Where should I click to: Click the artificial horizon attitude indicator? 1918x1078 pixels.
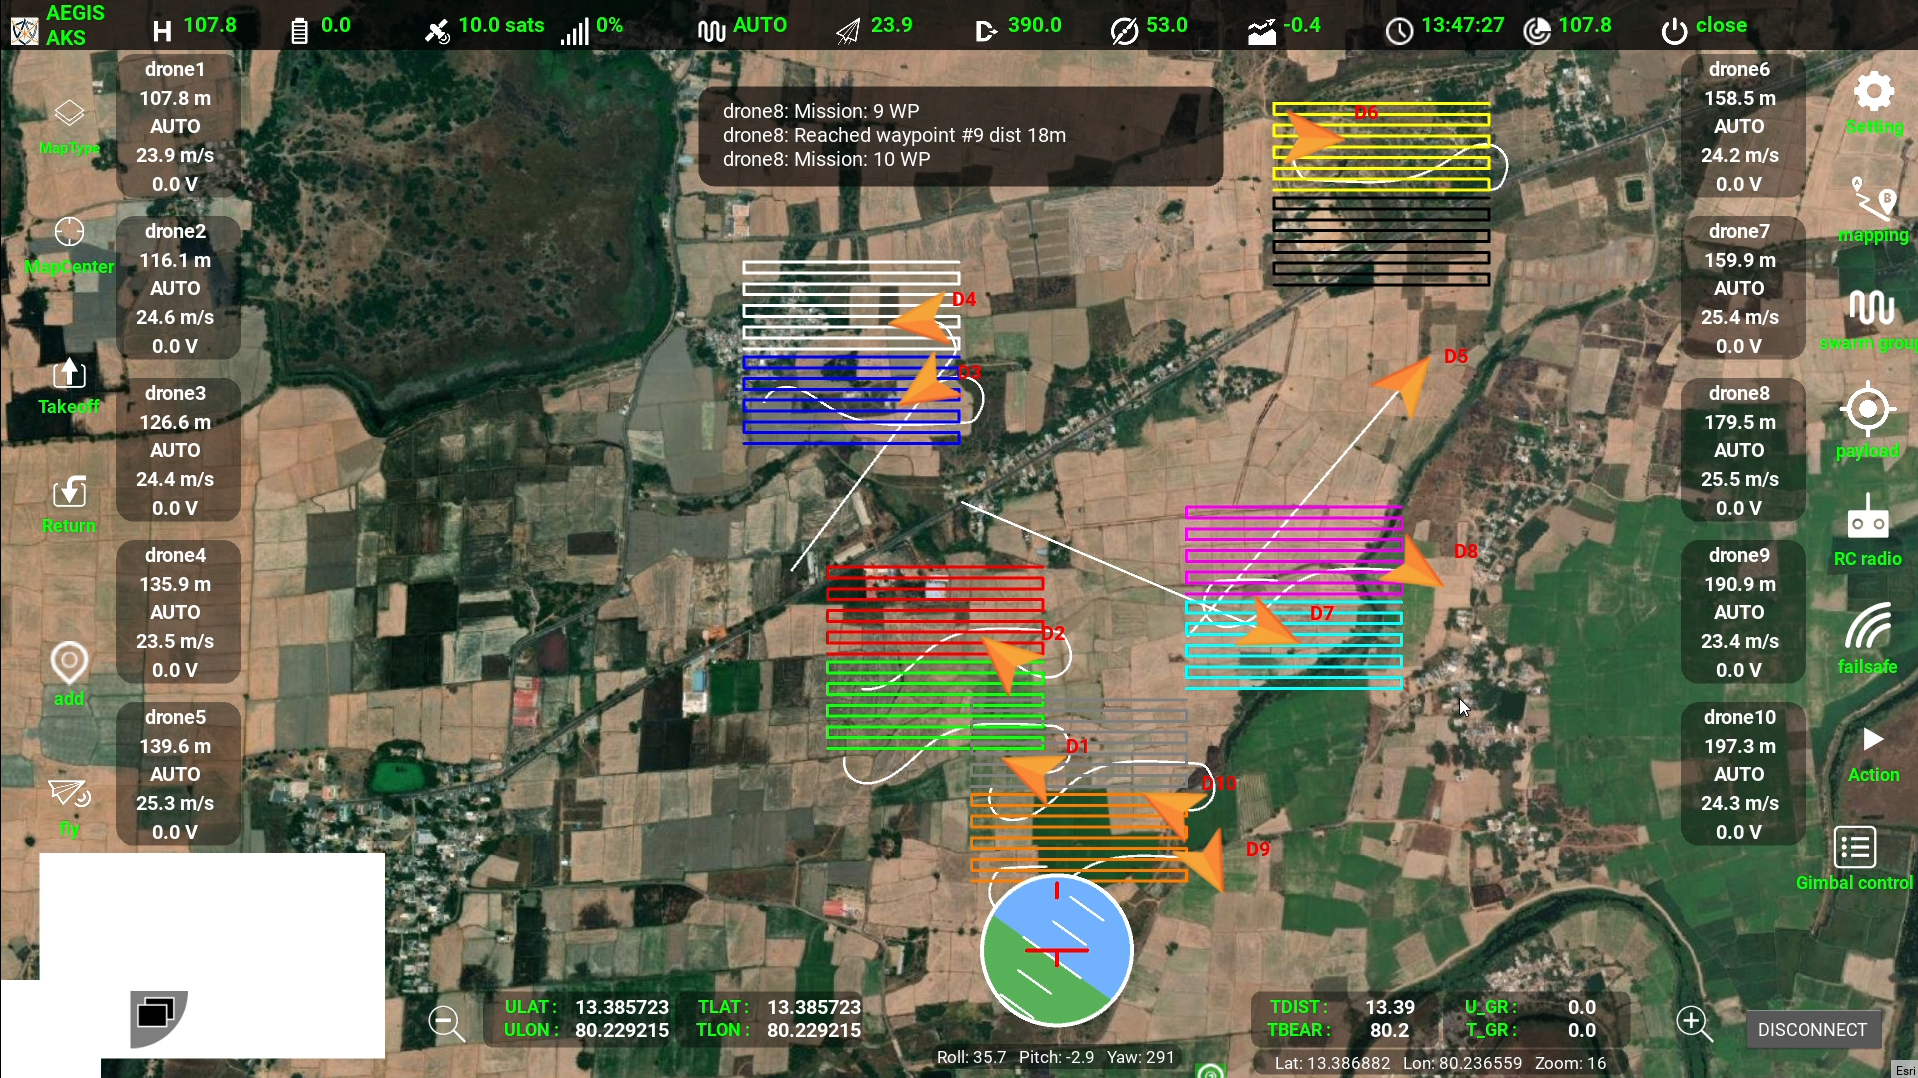point(1057,950)
